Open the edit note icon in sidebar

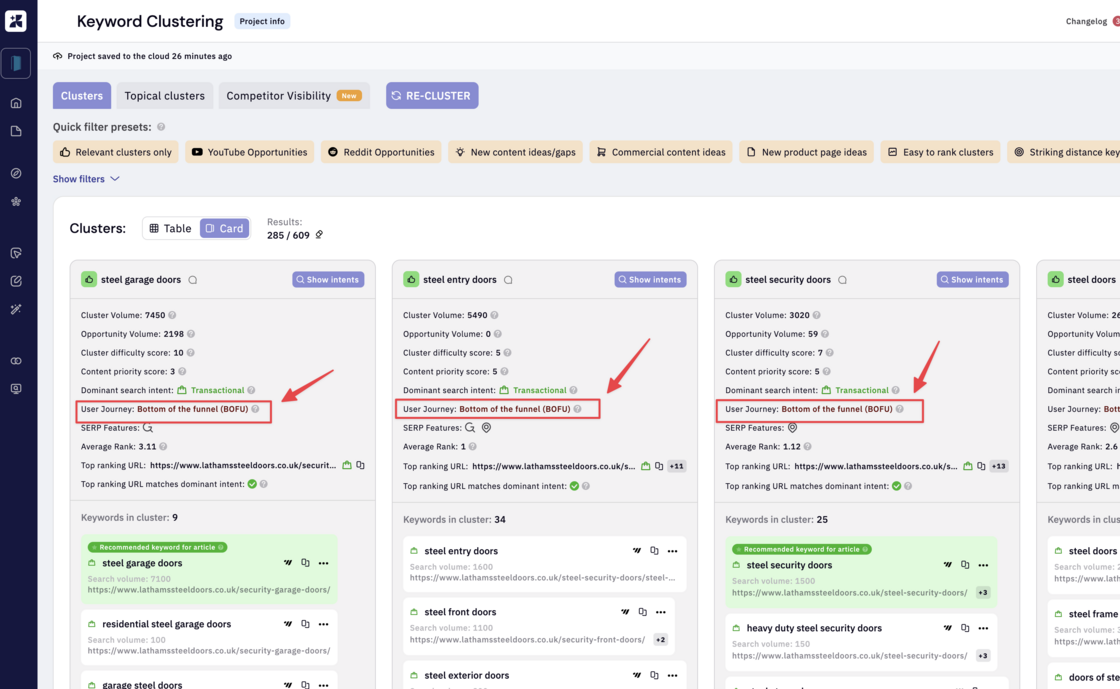[16, 281]
